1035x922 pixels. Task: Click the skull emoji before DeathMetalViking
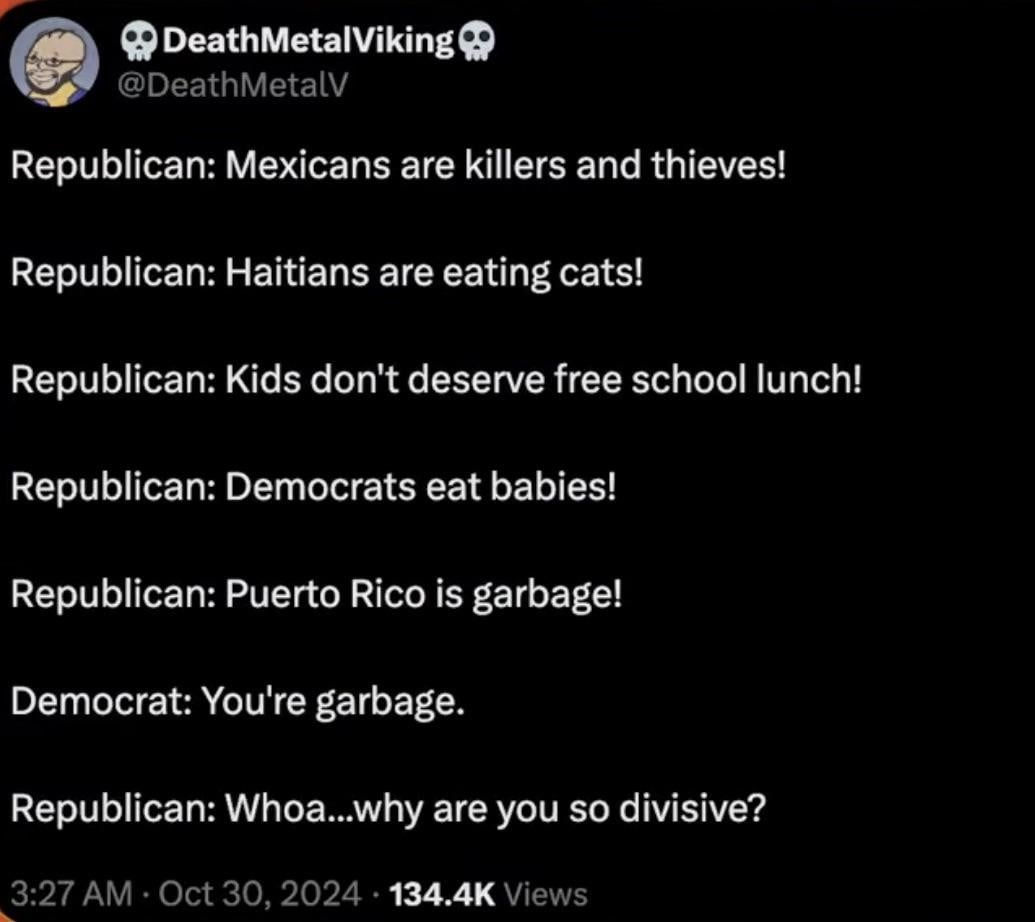click(x=139, y=42)
